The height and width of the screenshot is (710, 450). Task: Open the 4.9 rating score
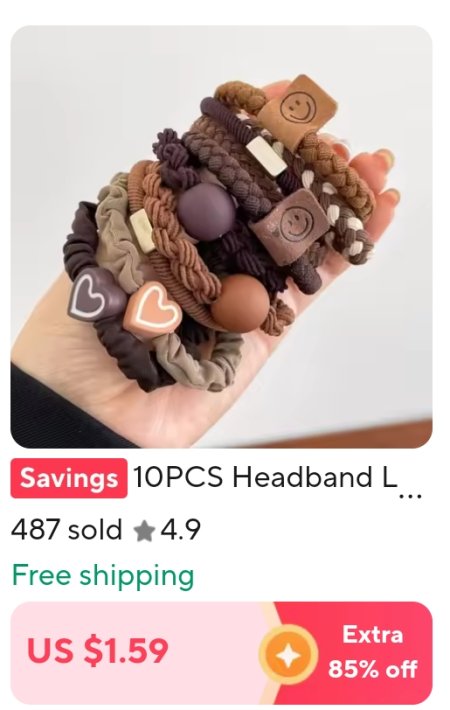180,529
